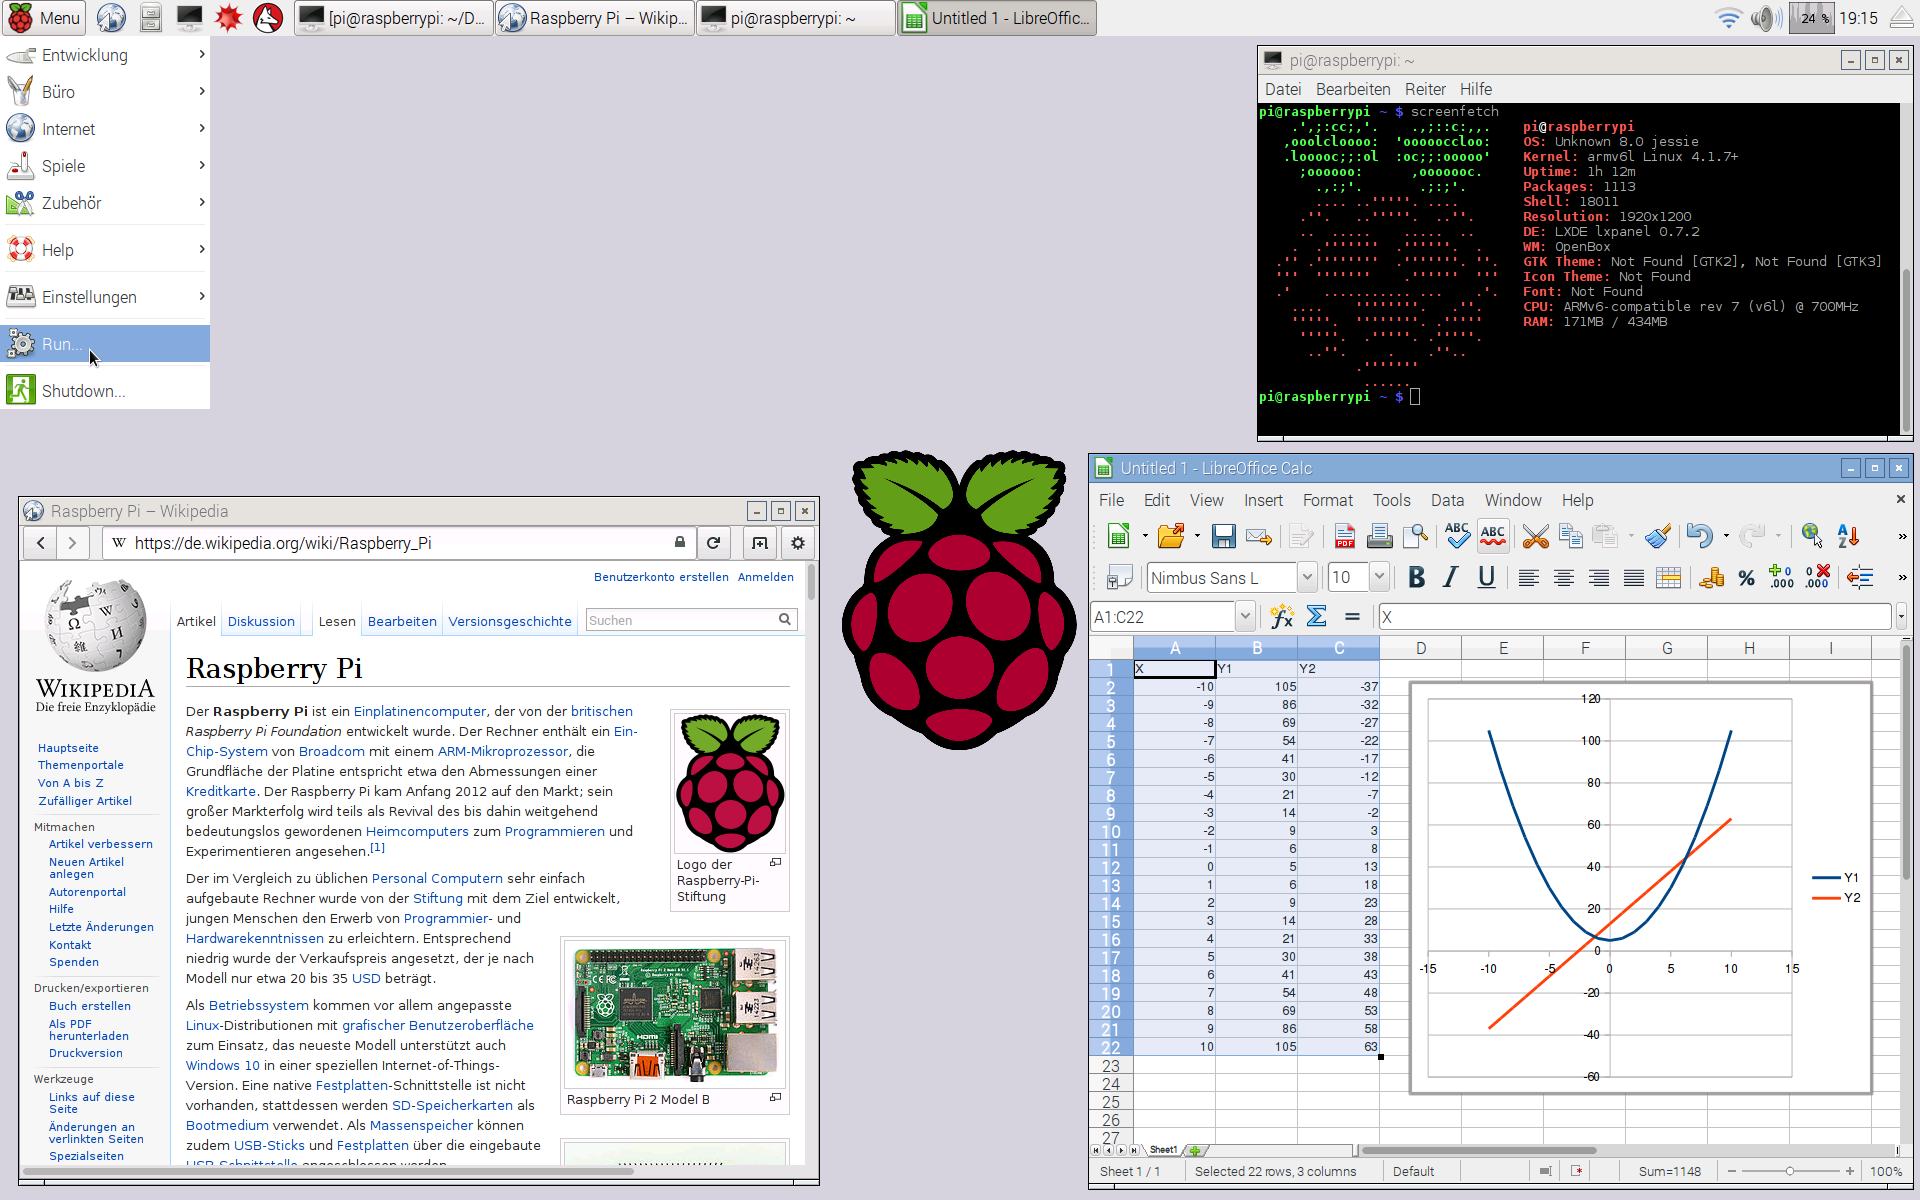This screenshot has height=1200, width=1920.
Task: Select Run... from the start menu
Action: [x=61, y=344]
